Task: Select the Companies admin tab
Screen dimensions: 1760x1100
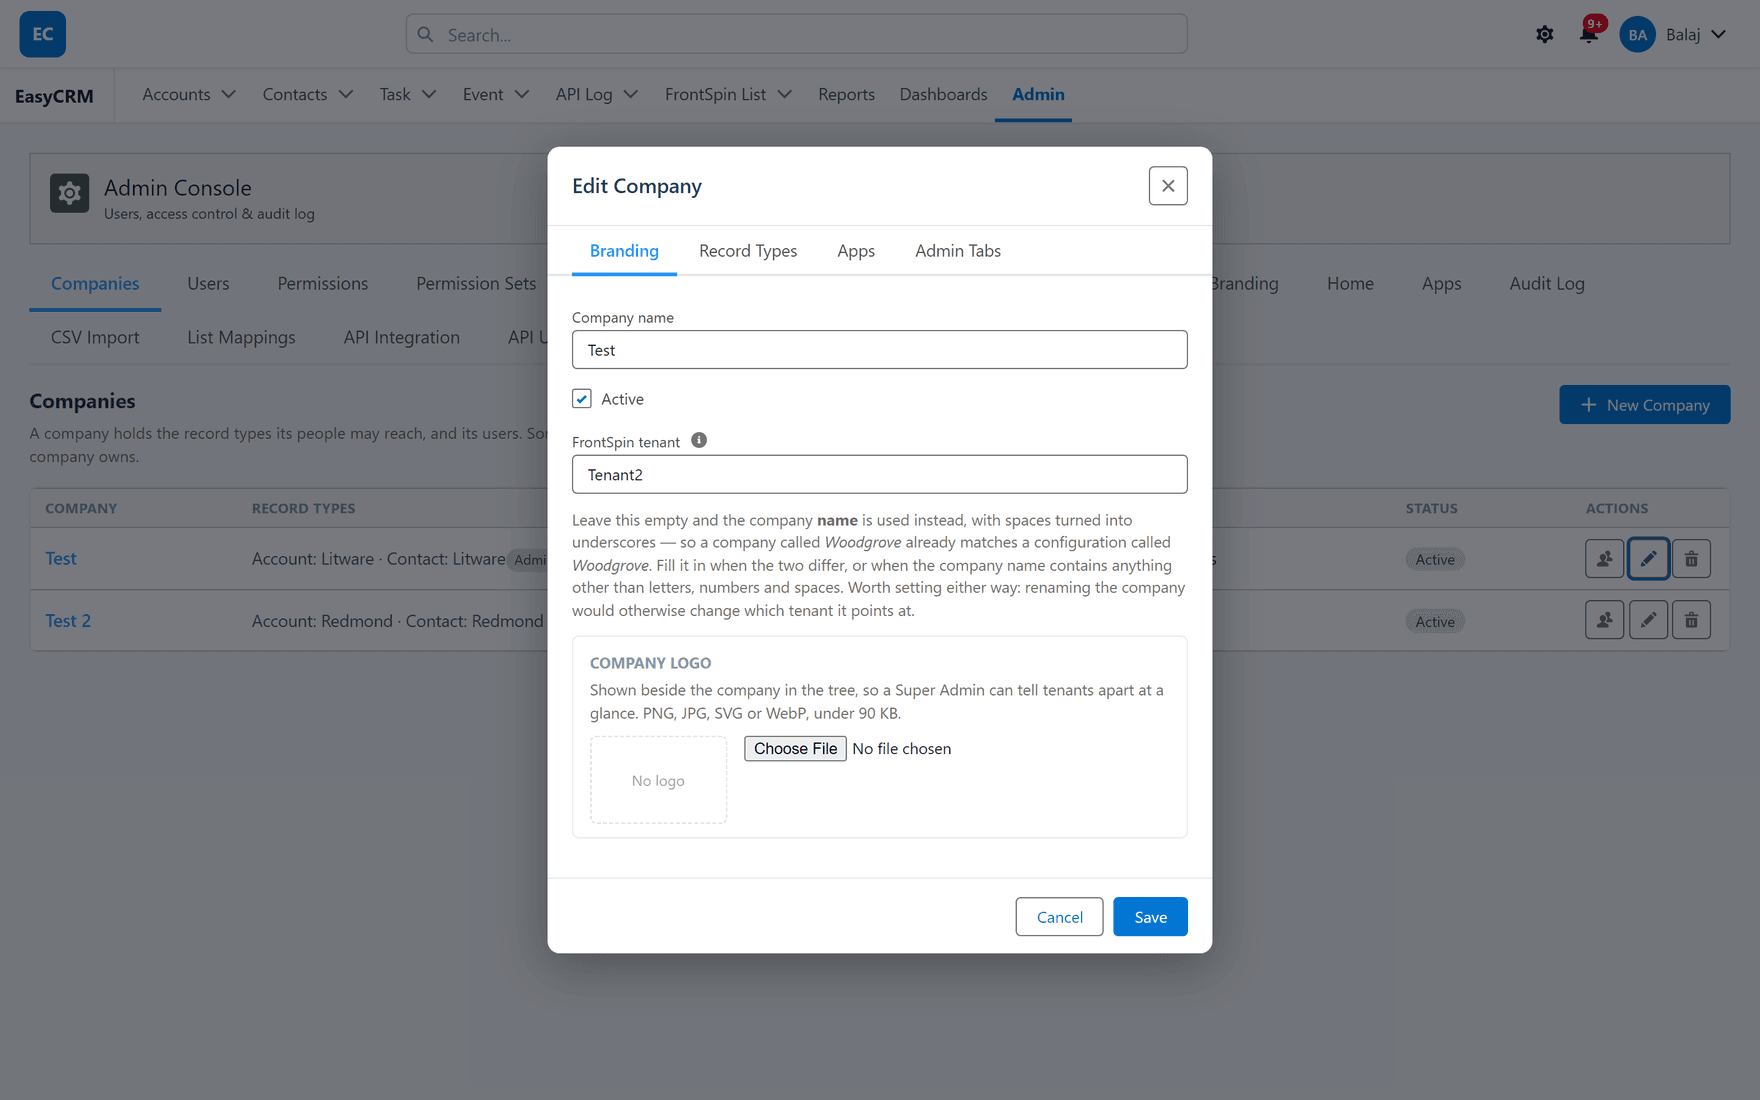Action: click(x=95, y=284)
